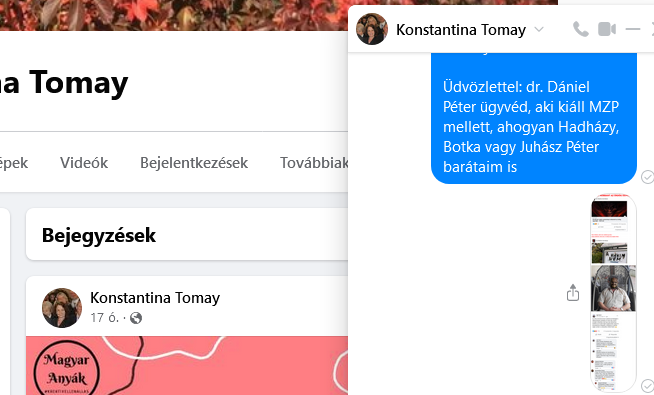This screenshot has width=654, height=395.
Task: Open Konstantina Tomay post author link
Action: pyautogui.click(x=155, y=298)
